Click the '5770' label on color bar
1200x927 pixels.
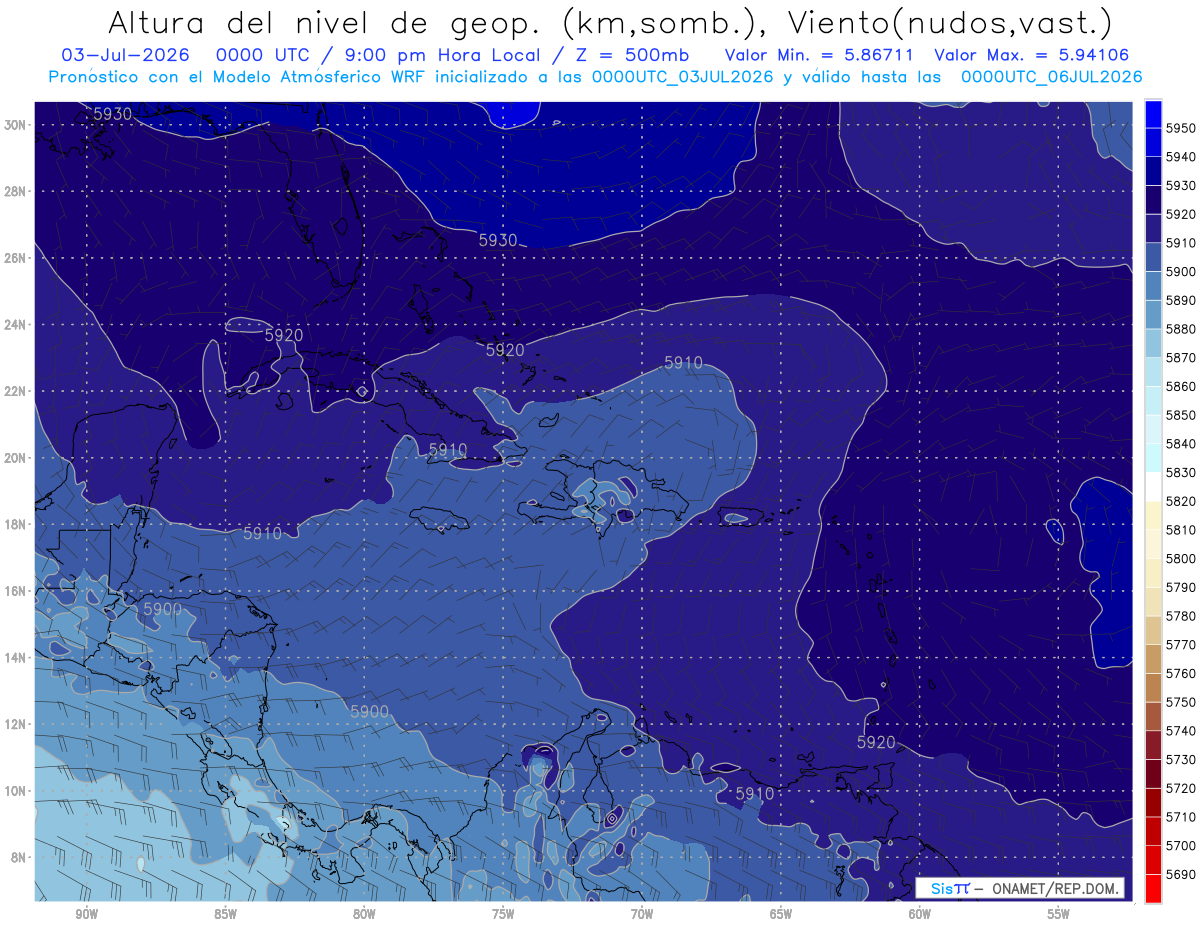[x=1182, y=644]
